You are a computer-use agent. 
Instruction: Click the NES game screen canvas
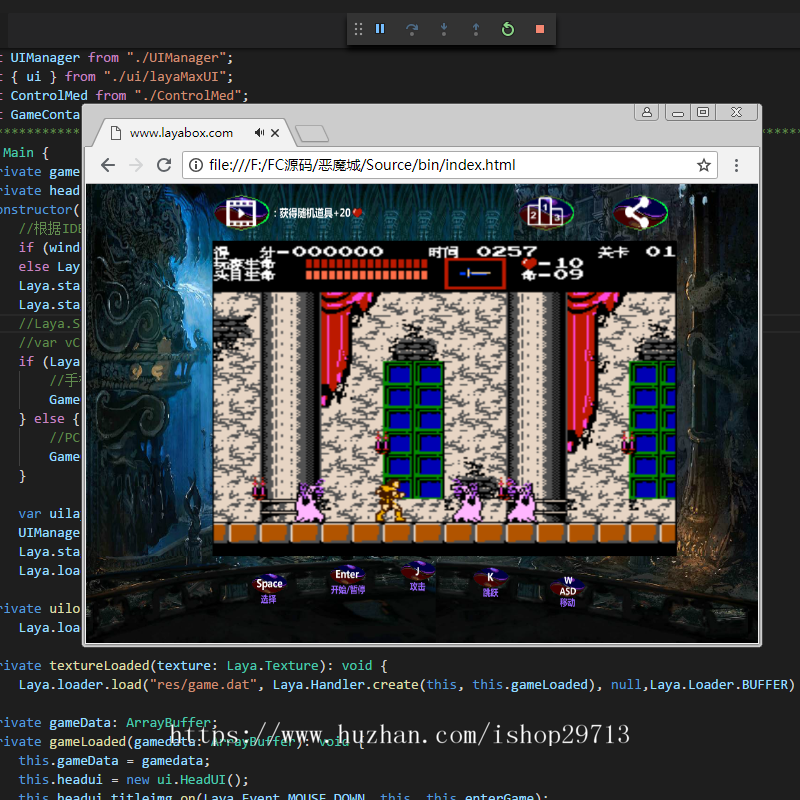(444, 398)
